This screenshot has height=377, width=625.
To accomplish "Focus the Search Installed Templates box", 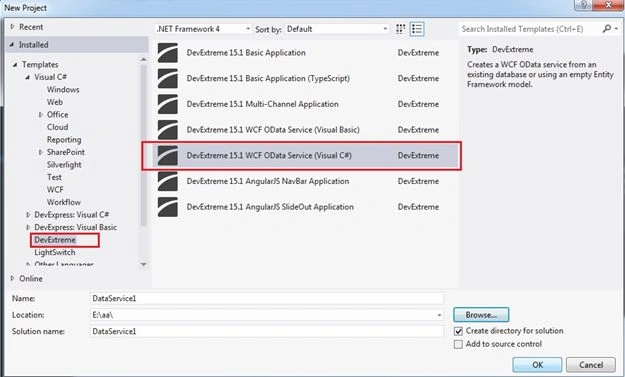I will pyautogui.click(x=530, y=29).
